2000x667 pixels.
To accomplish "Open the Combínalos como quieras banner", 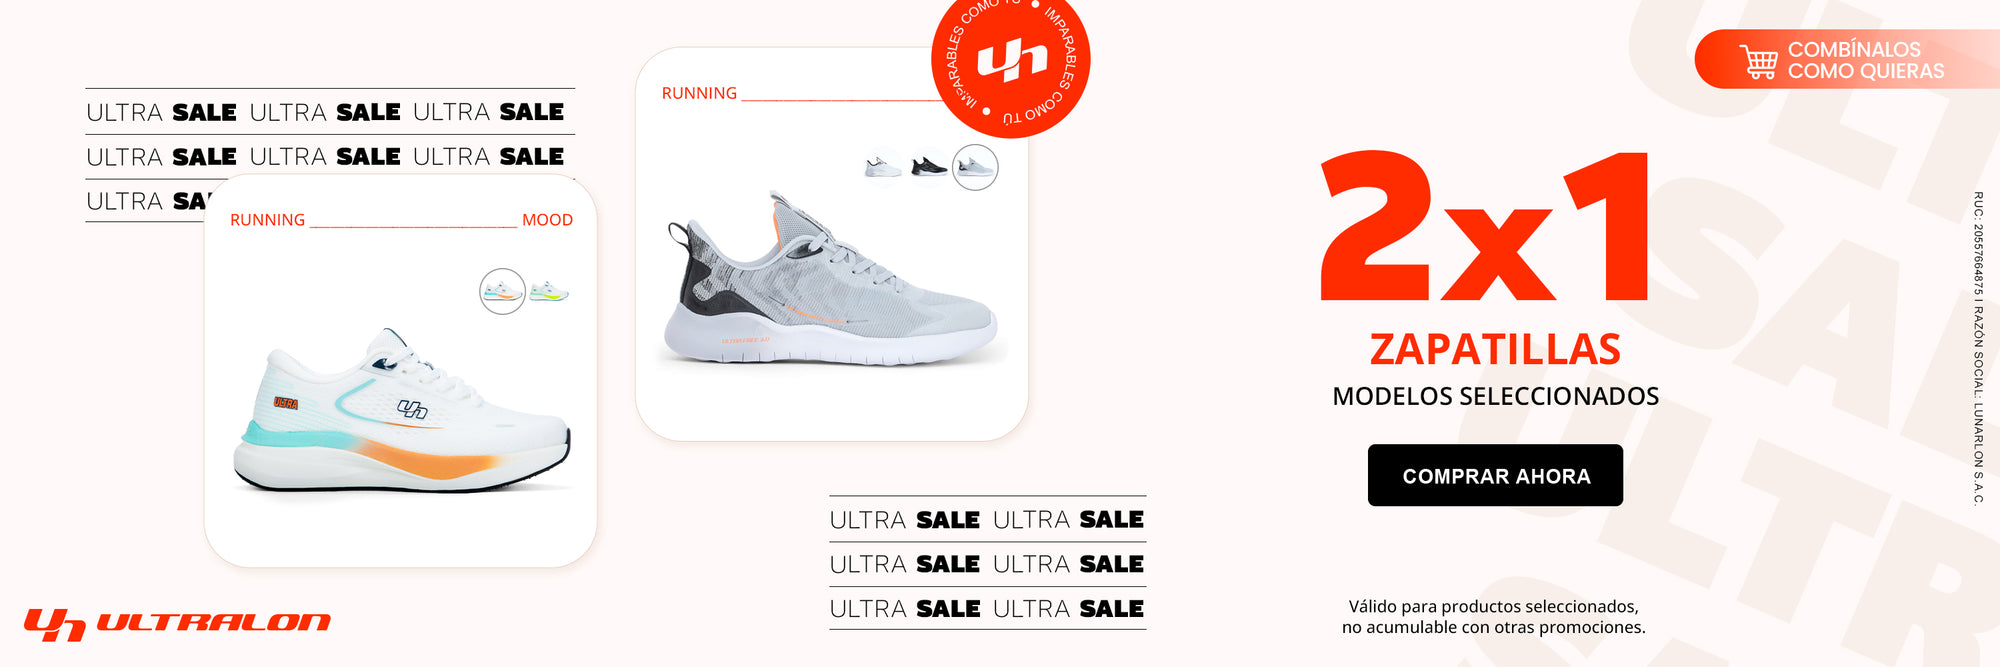I will pos(1847,59).
